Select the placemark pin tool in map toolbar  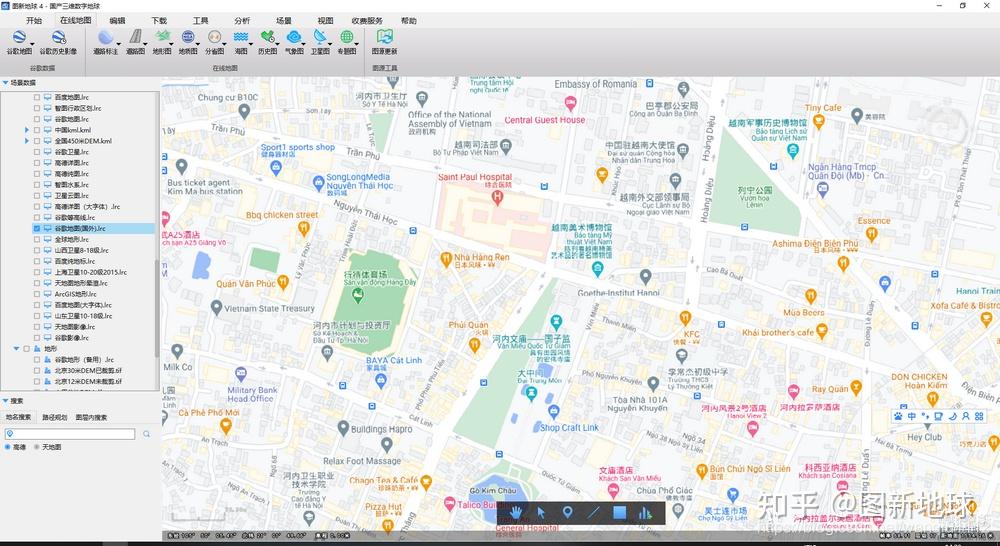pos(567,512)
